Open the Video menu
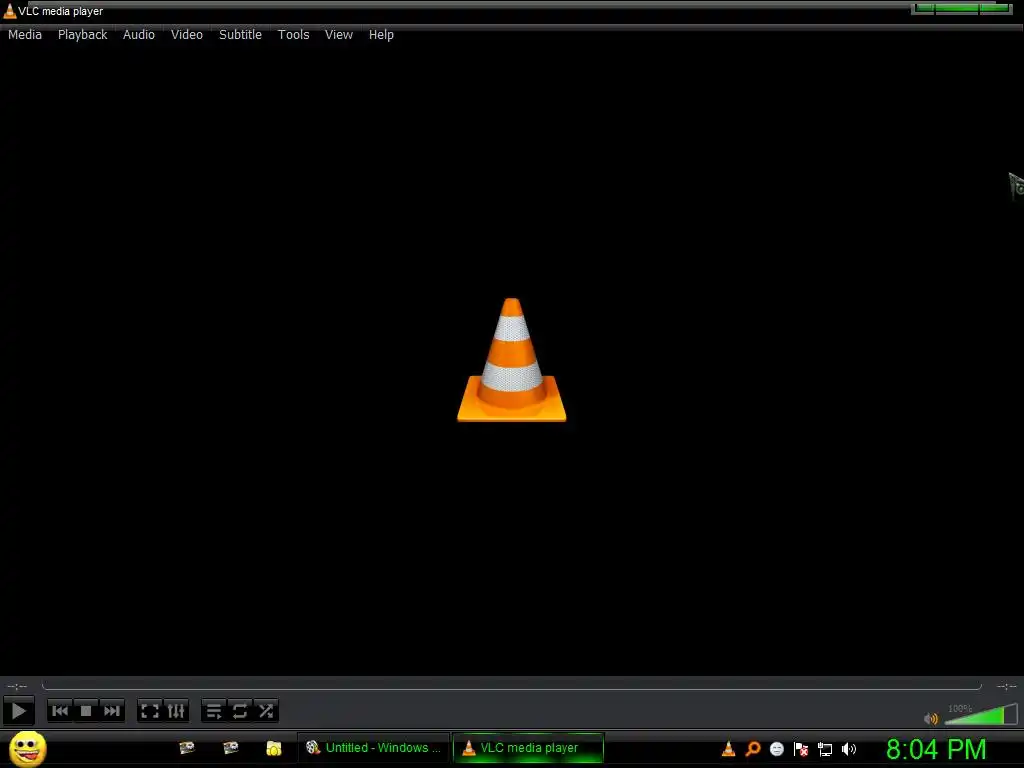This screenshot has height=768, width=1024. pyautogui.click(x=187, y=35)
